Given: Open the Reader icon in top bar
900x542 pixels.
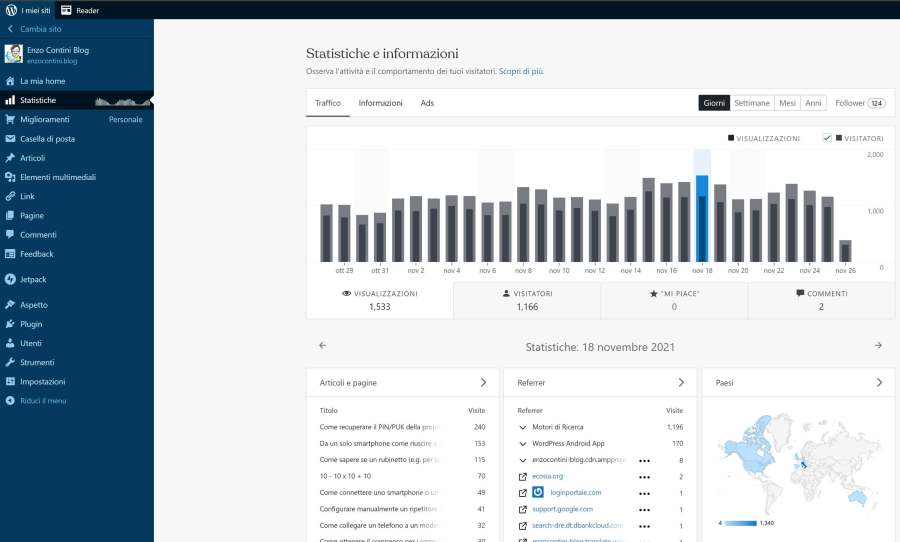Looking at the screenshot, I should [x=66, y=10].
